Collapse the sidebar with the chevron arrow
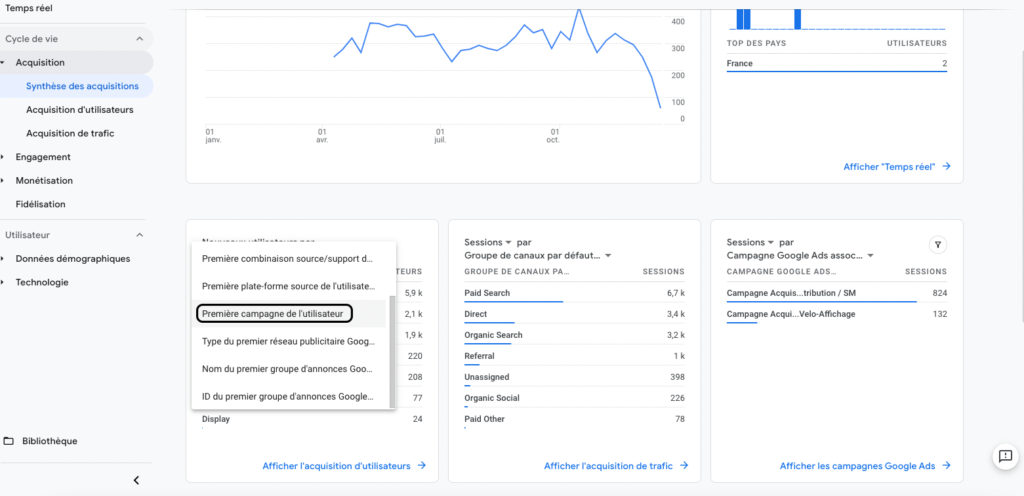1024x496 pixels. [x=136, y=480]
